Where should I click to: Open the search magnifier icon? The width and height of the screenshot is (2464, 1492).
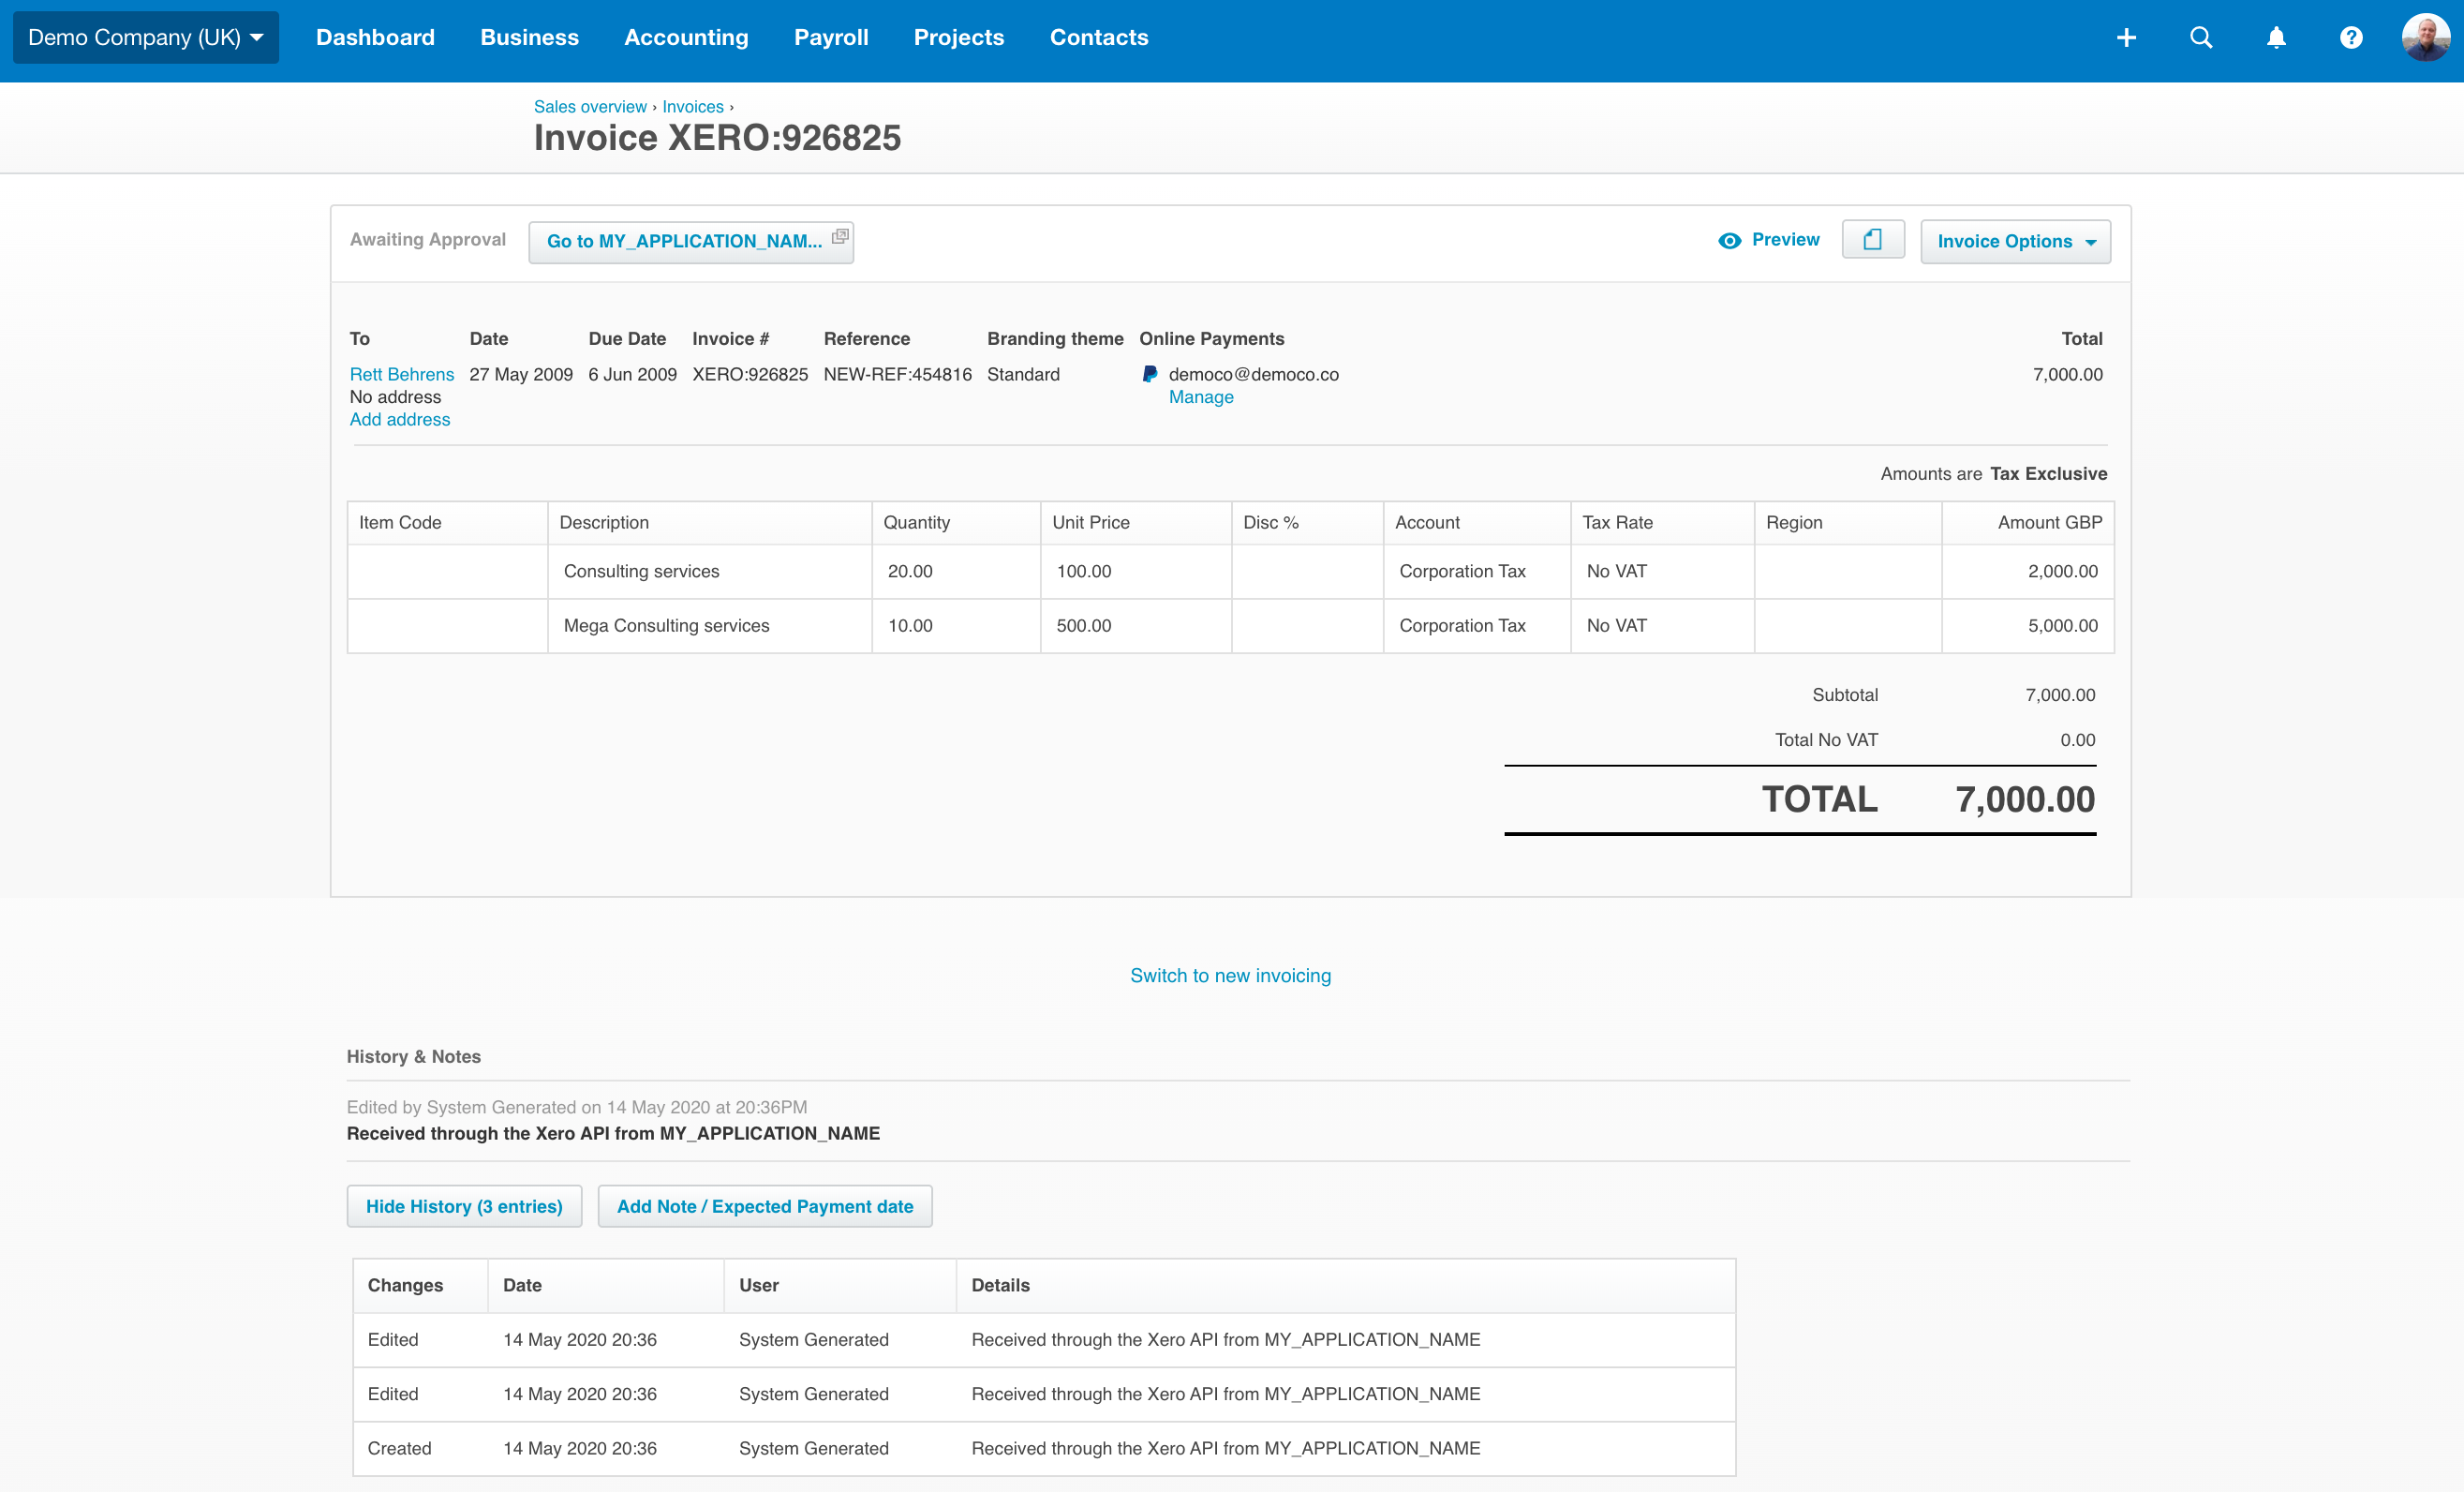coord(2201,38)
